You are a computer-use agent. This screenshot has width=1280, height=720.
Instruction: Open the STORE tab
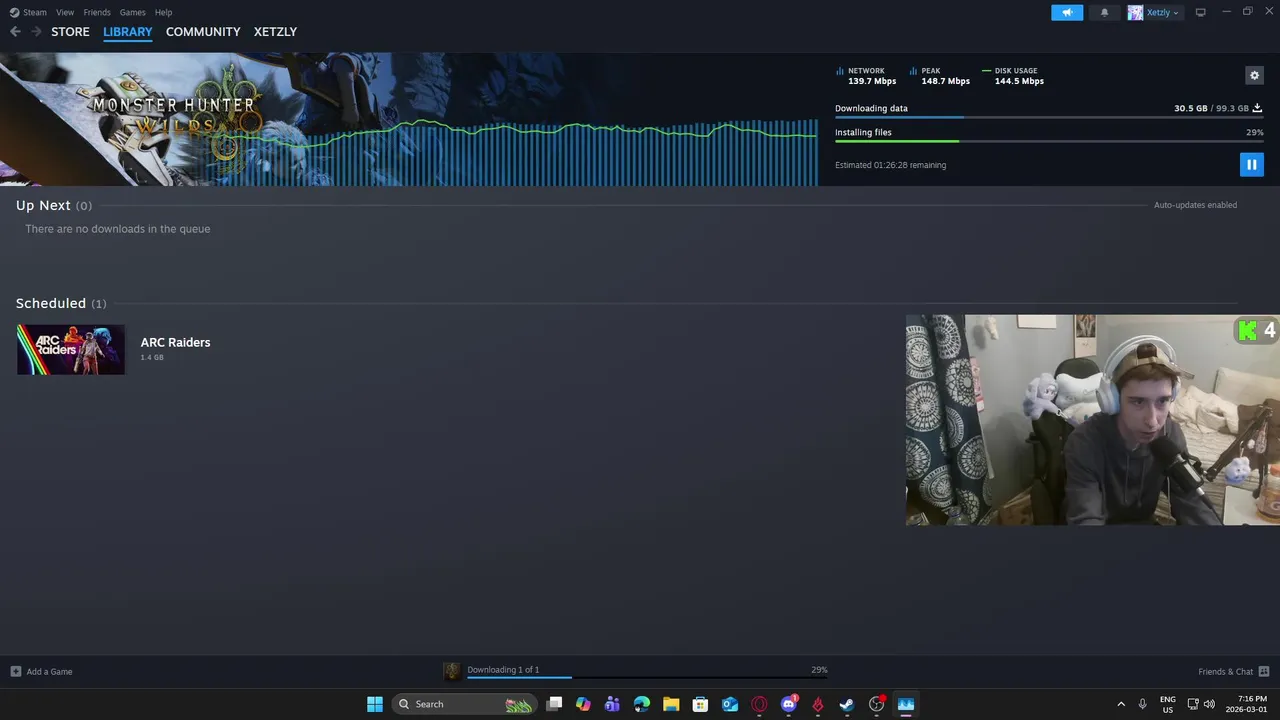tap(70, 32)
